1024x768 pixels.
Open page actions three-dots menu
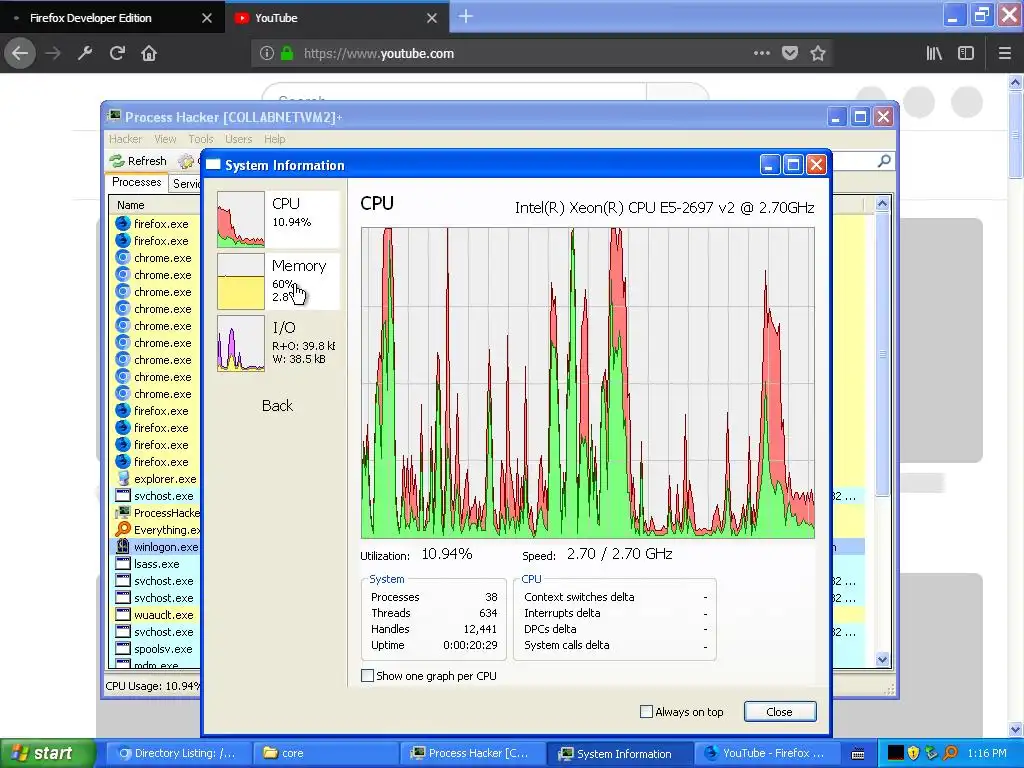point(761,53)
